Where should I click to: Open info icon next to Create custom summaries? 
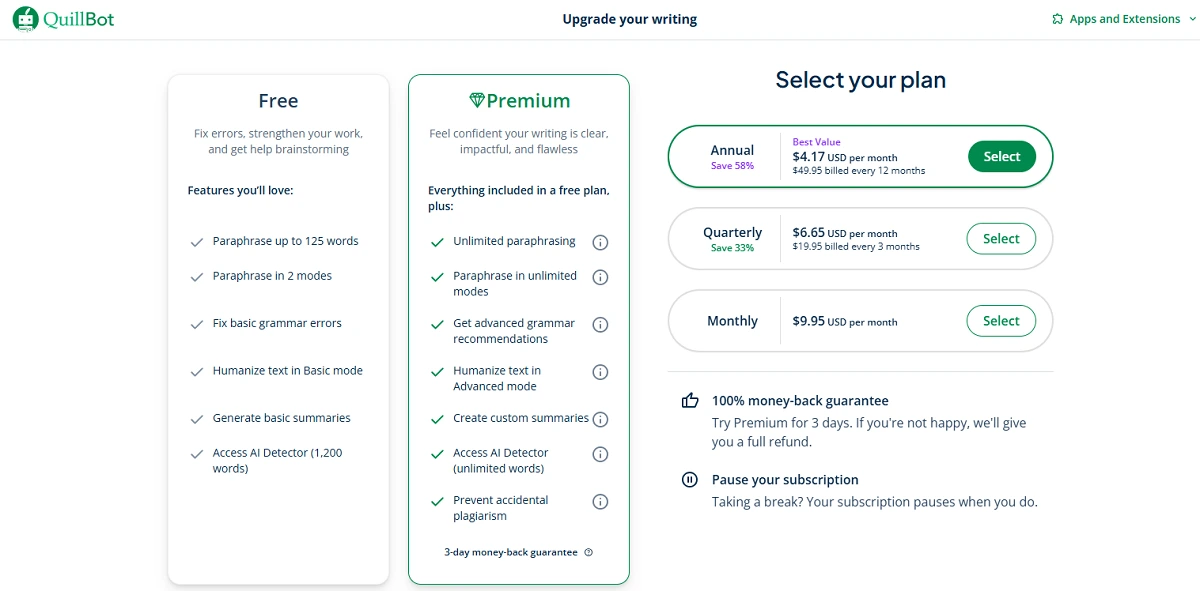coord(600,419)
